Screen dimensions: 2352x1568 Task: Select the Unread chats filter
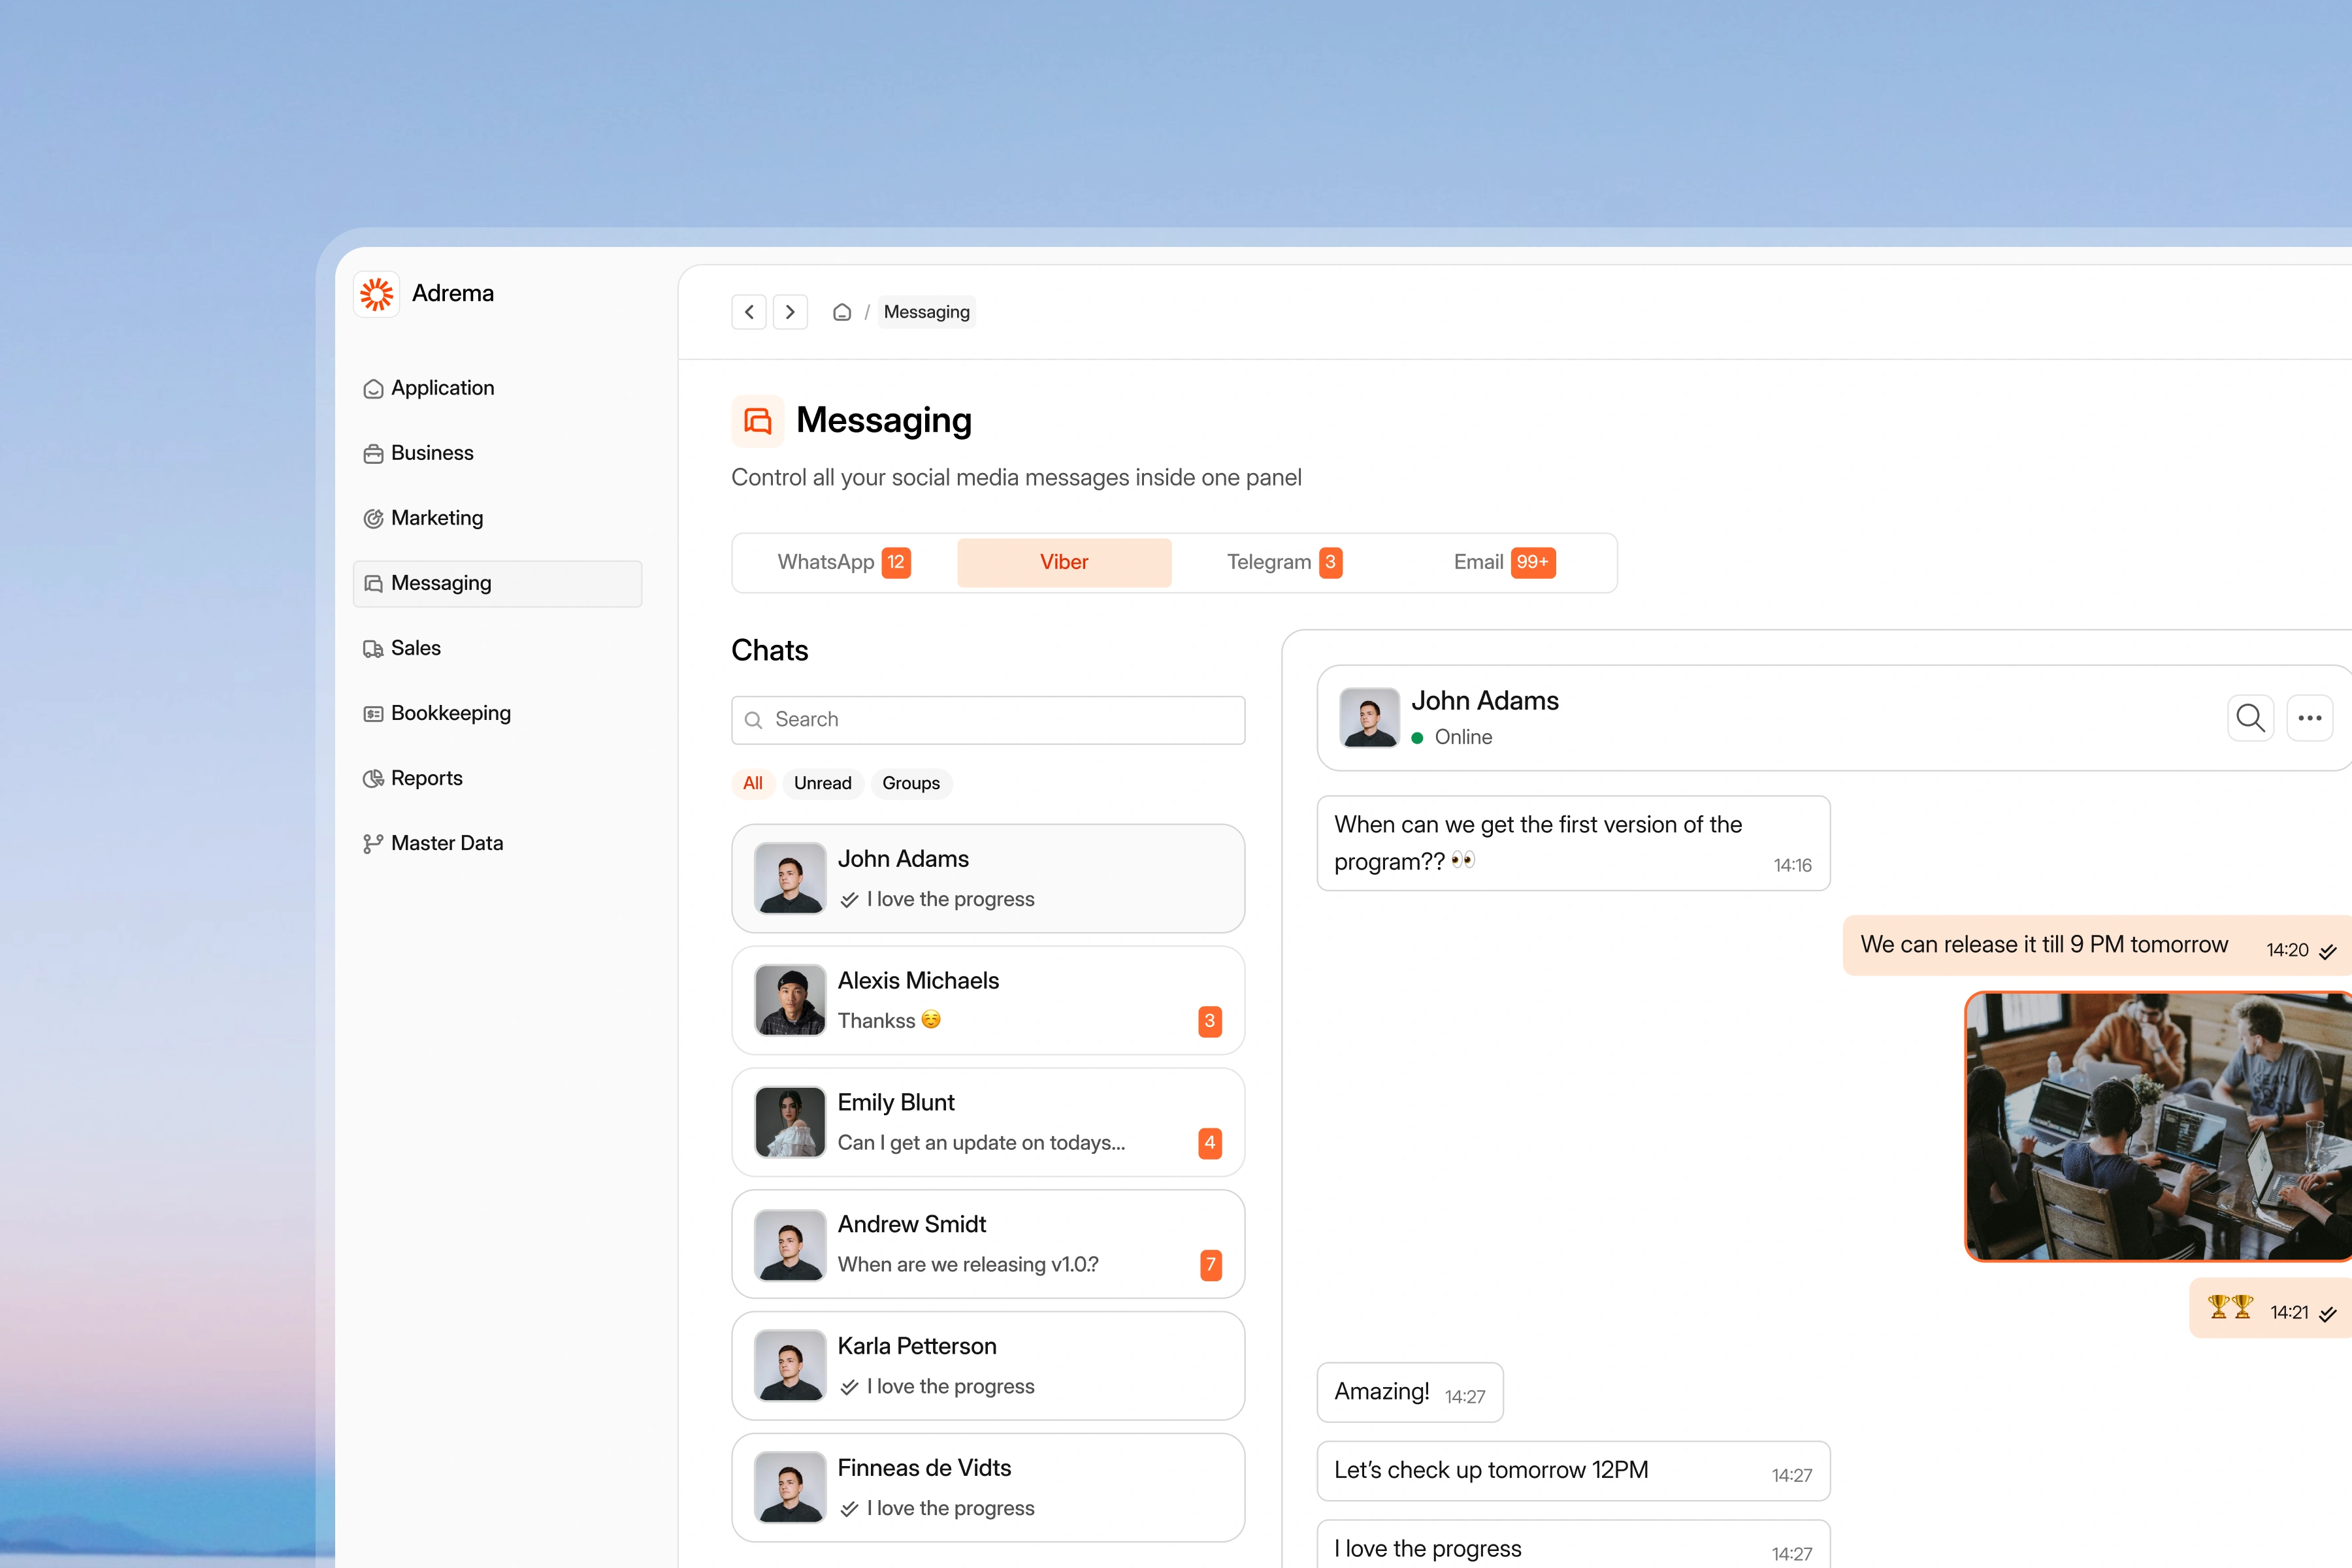pos(822,783)
